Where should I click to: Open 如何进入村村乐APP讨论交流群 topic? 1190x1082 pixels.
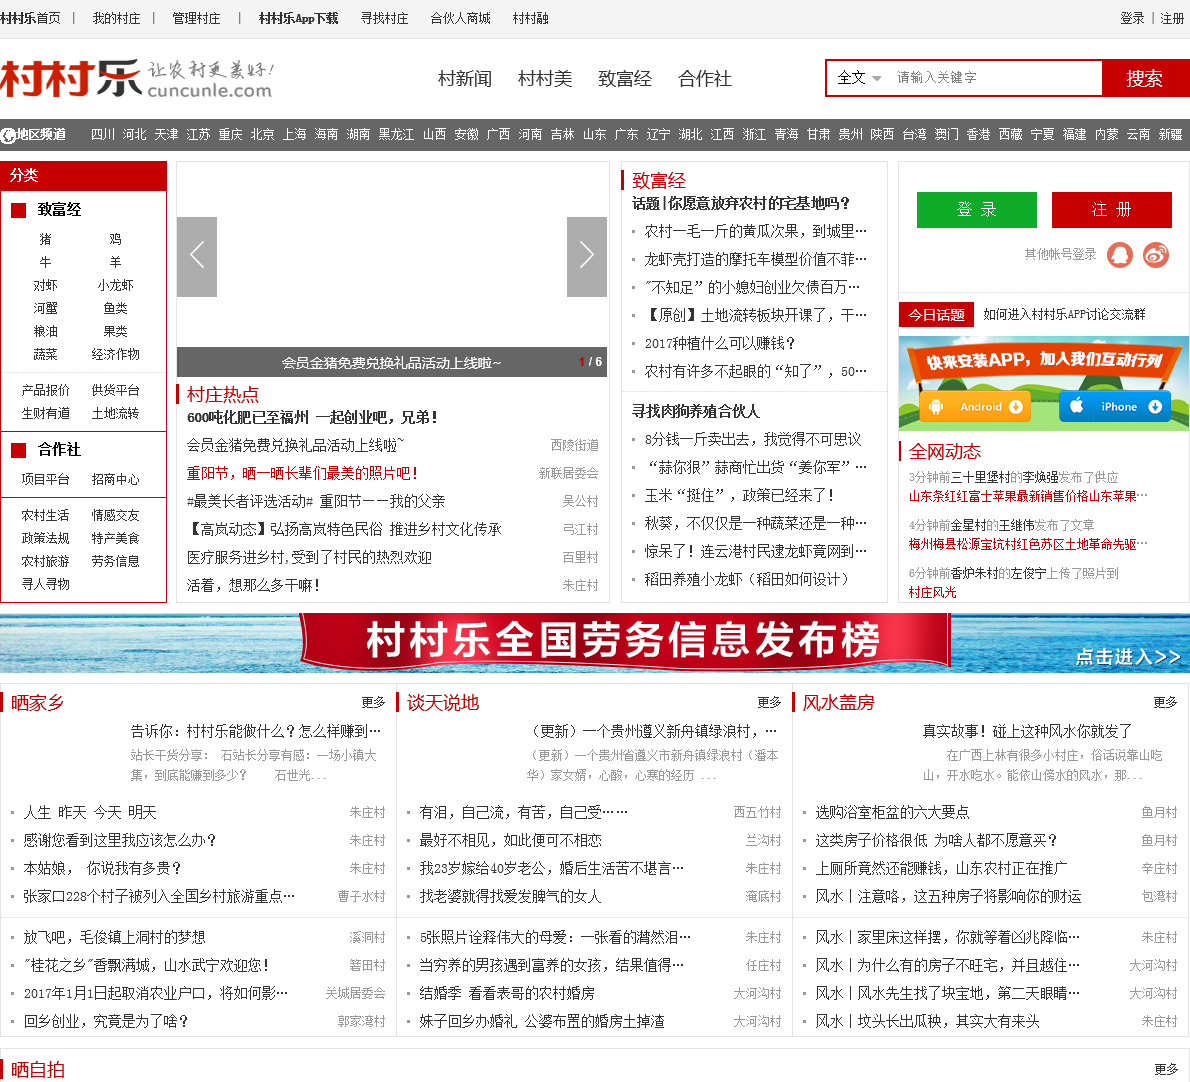pos(1064,315)
